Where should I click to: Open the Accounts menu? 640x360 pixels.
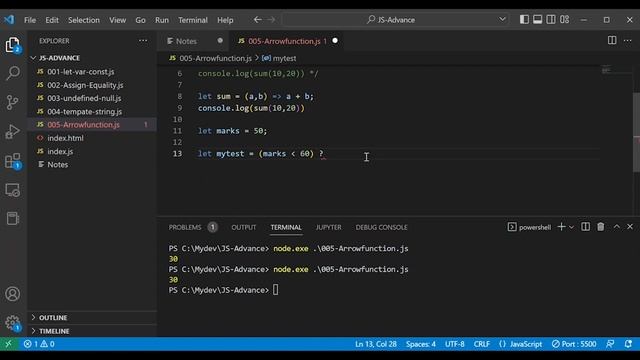pos(13,294)
